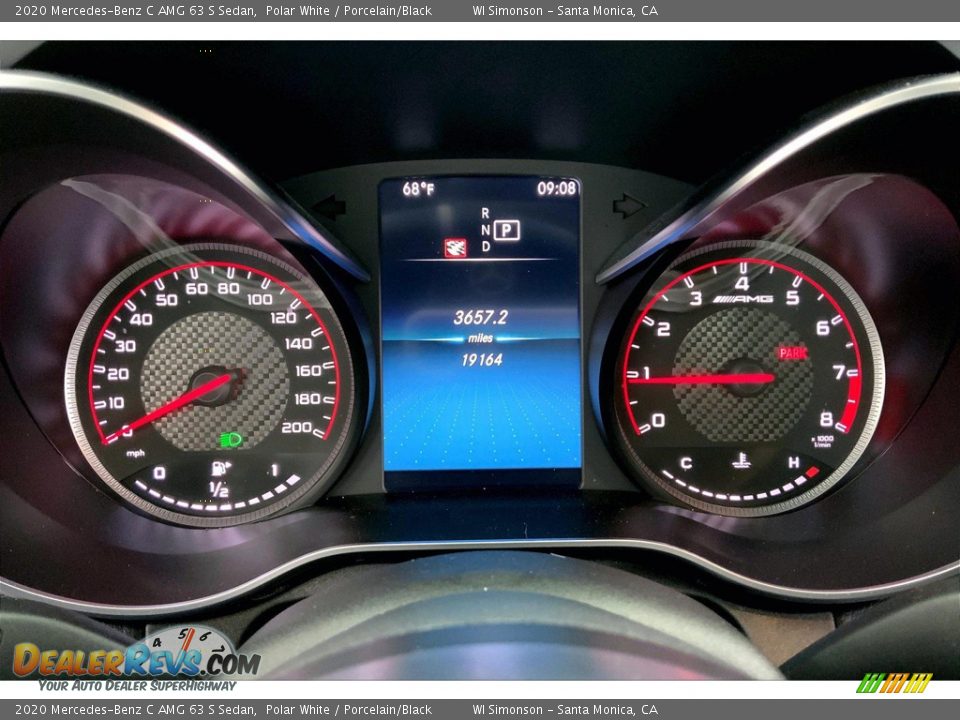This screenshot has width=960, height=720.
Task: Tap the red PARK indicator in the tachometer
Action: pos(792,353)
